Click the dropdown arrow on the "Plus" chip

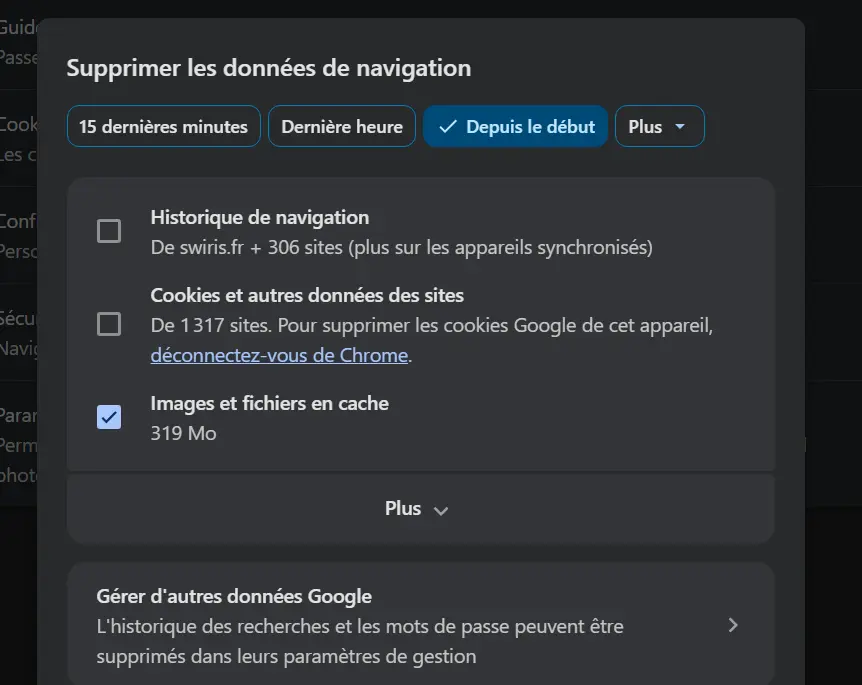681,126
